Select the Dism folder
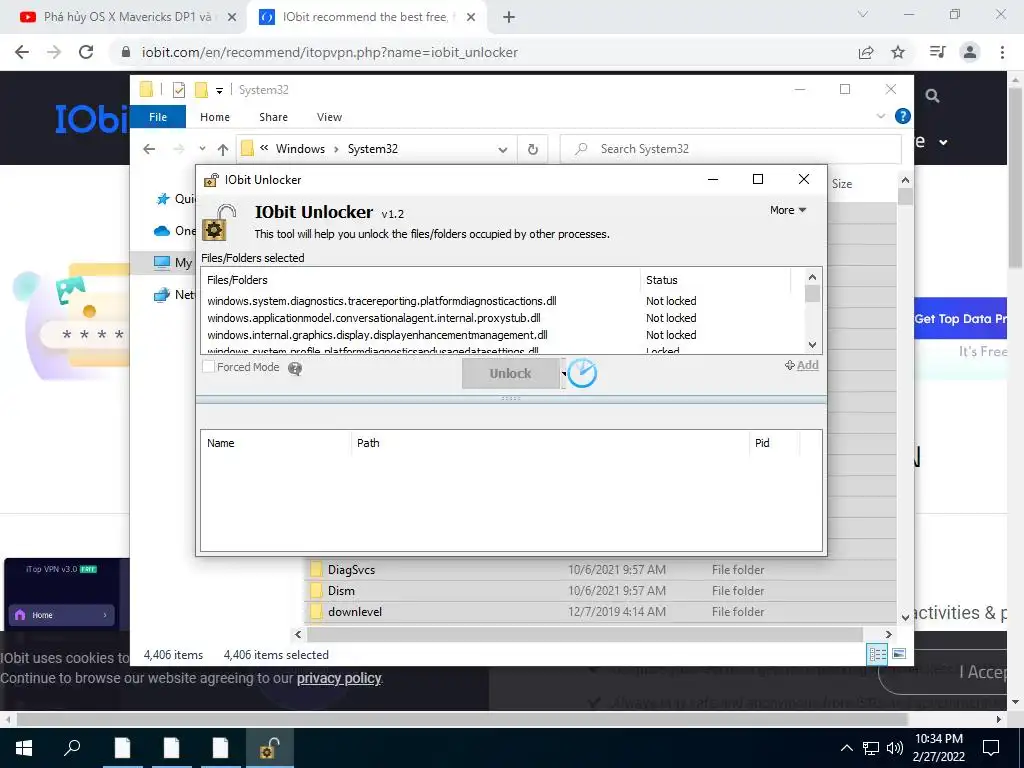Viewport: 1024px width, 768px height. (341, 590)
